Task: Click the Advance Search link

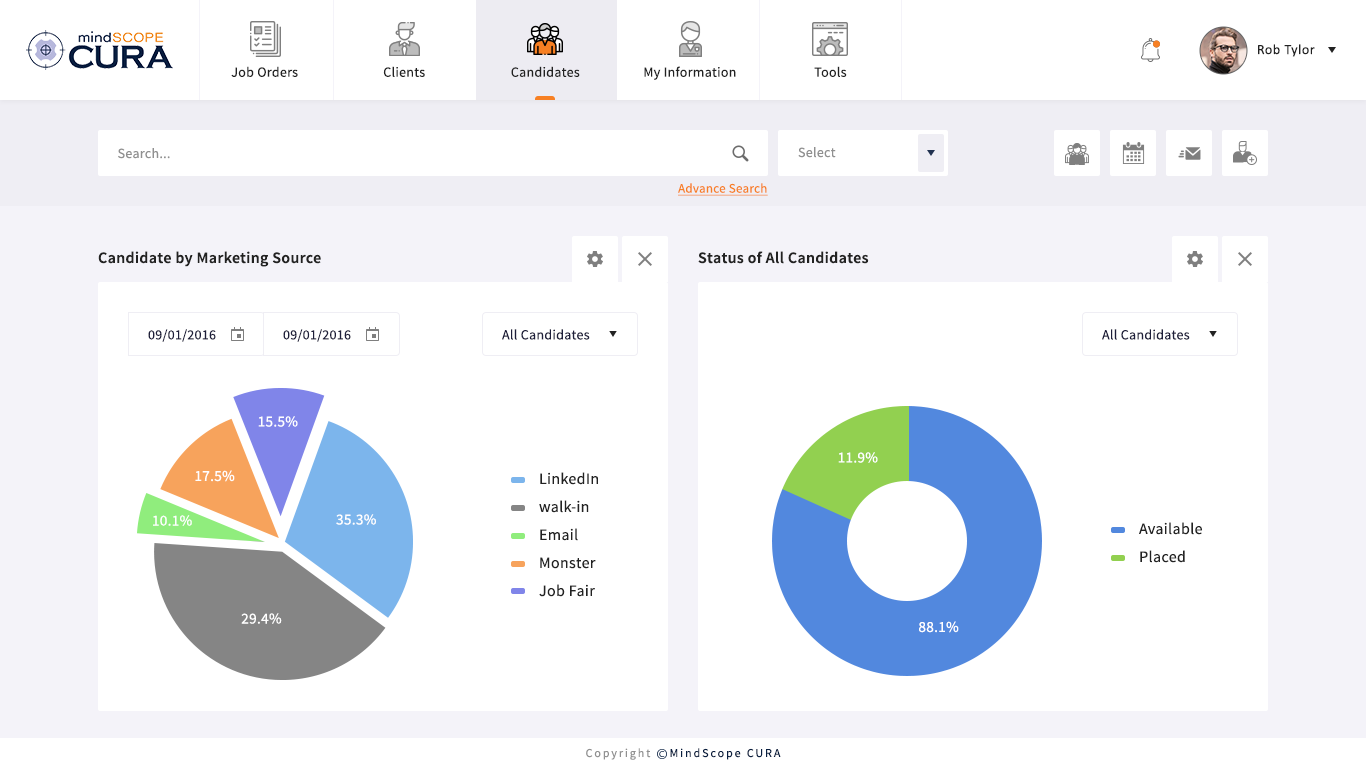Action: coord(722,189)
